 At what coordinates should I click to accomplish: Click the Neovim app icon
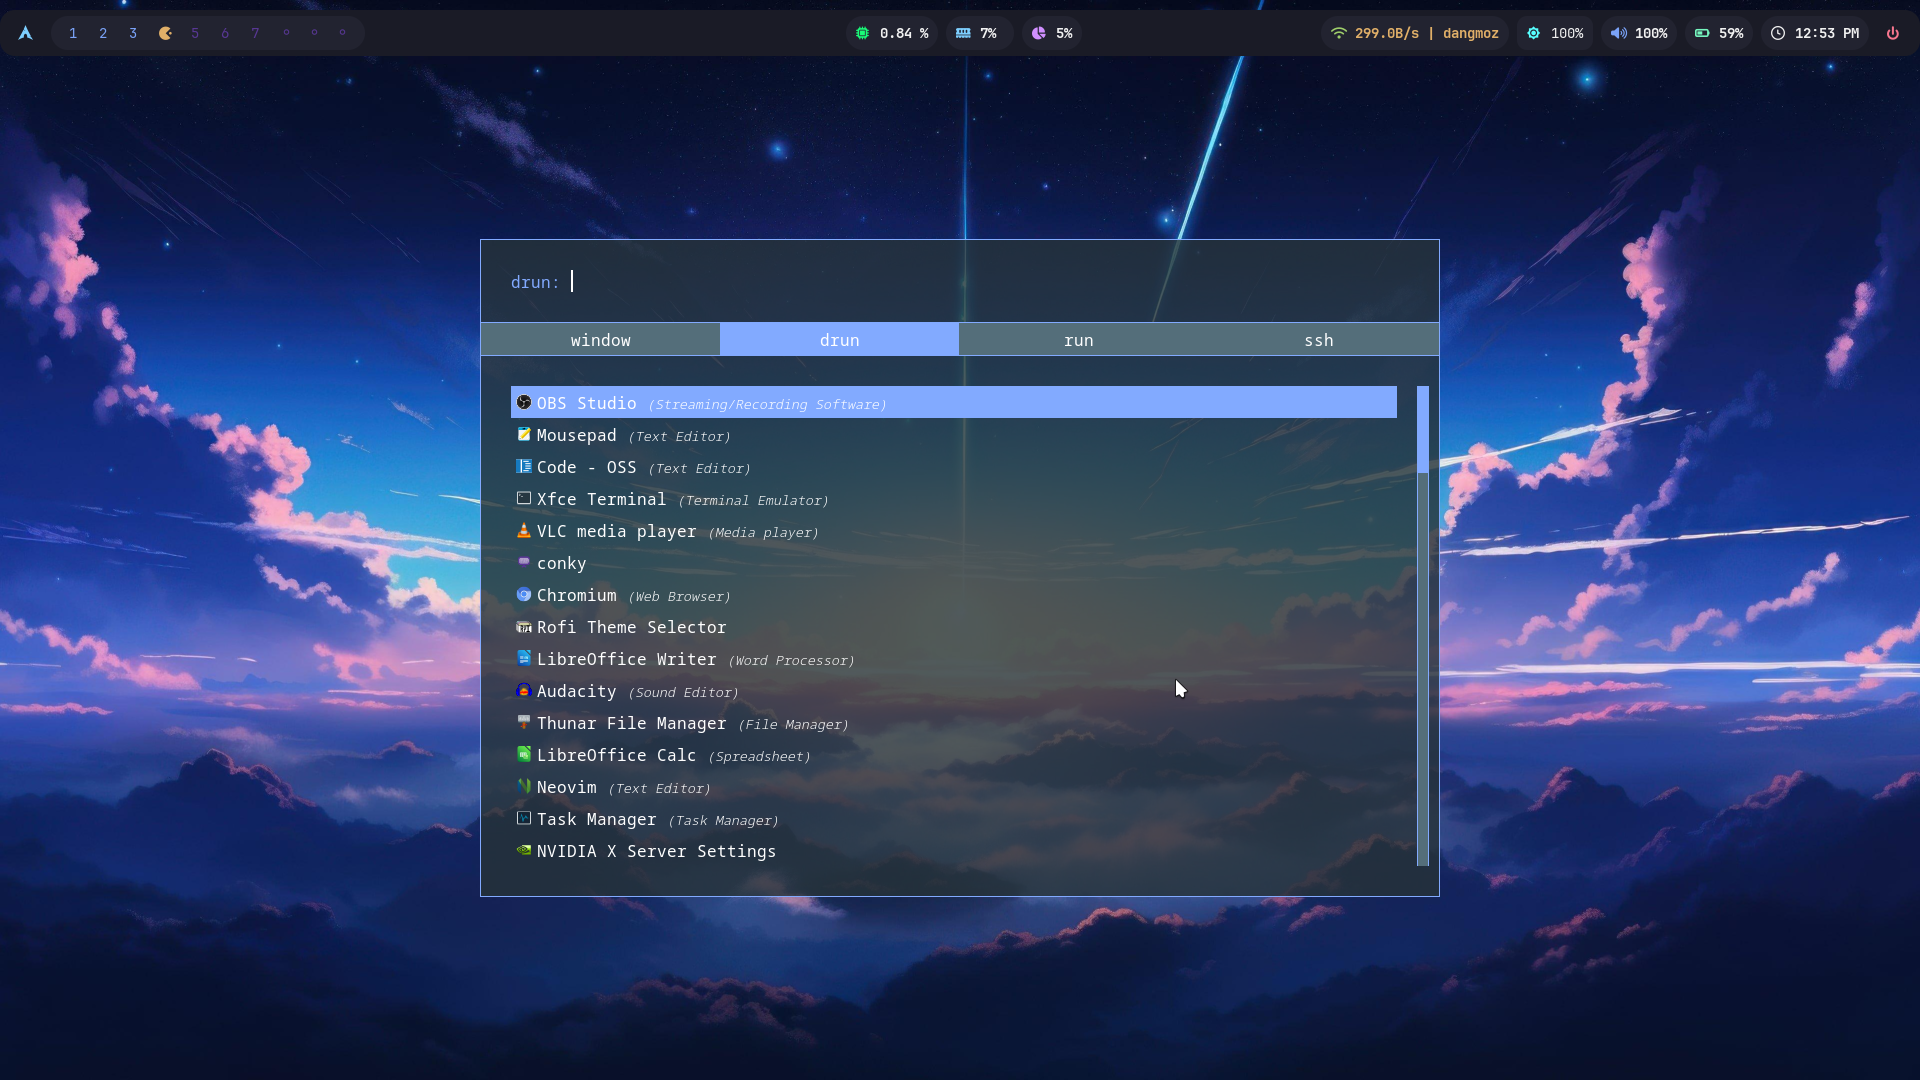tap(523, 787)
